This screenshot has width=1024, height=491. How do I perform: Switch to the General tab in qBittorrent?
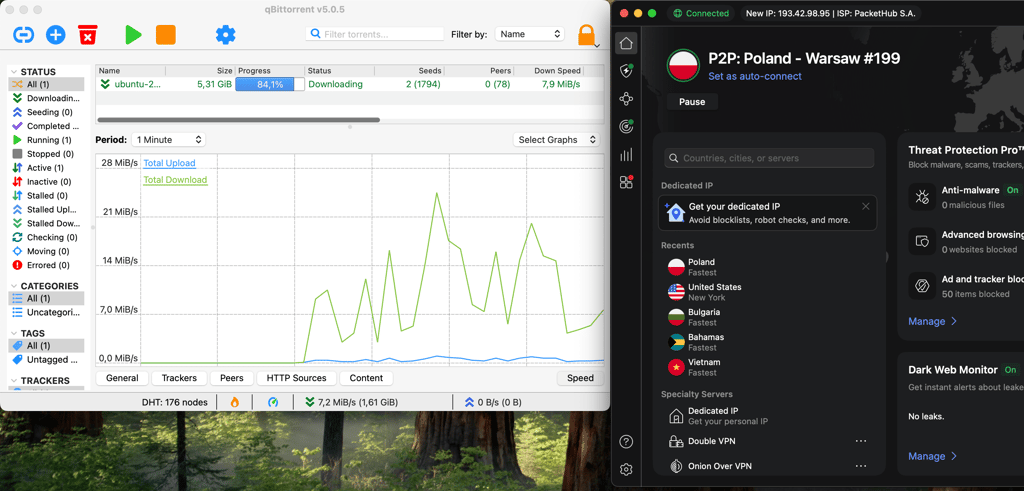coord(122,378)
